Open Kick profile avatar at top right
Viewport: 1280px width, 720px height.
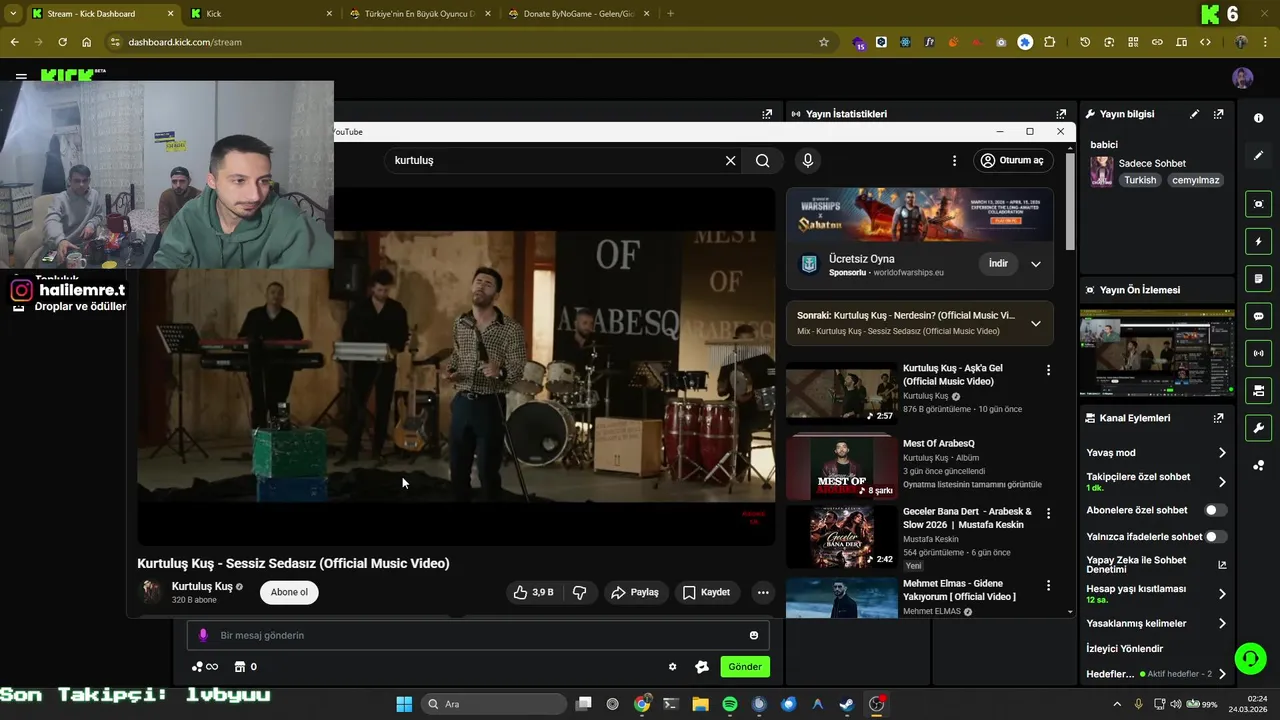(1243, 78)
